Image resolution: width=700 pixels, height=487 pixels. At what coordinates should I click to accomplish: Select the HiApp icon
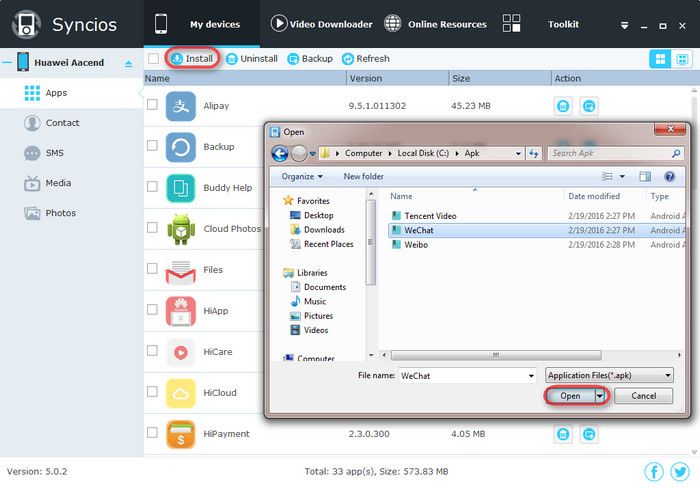180,311
